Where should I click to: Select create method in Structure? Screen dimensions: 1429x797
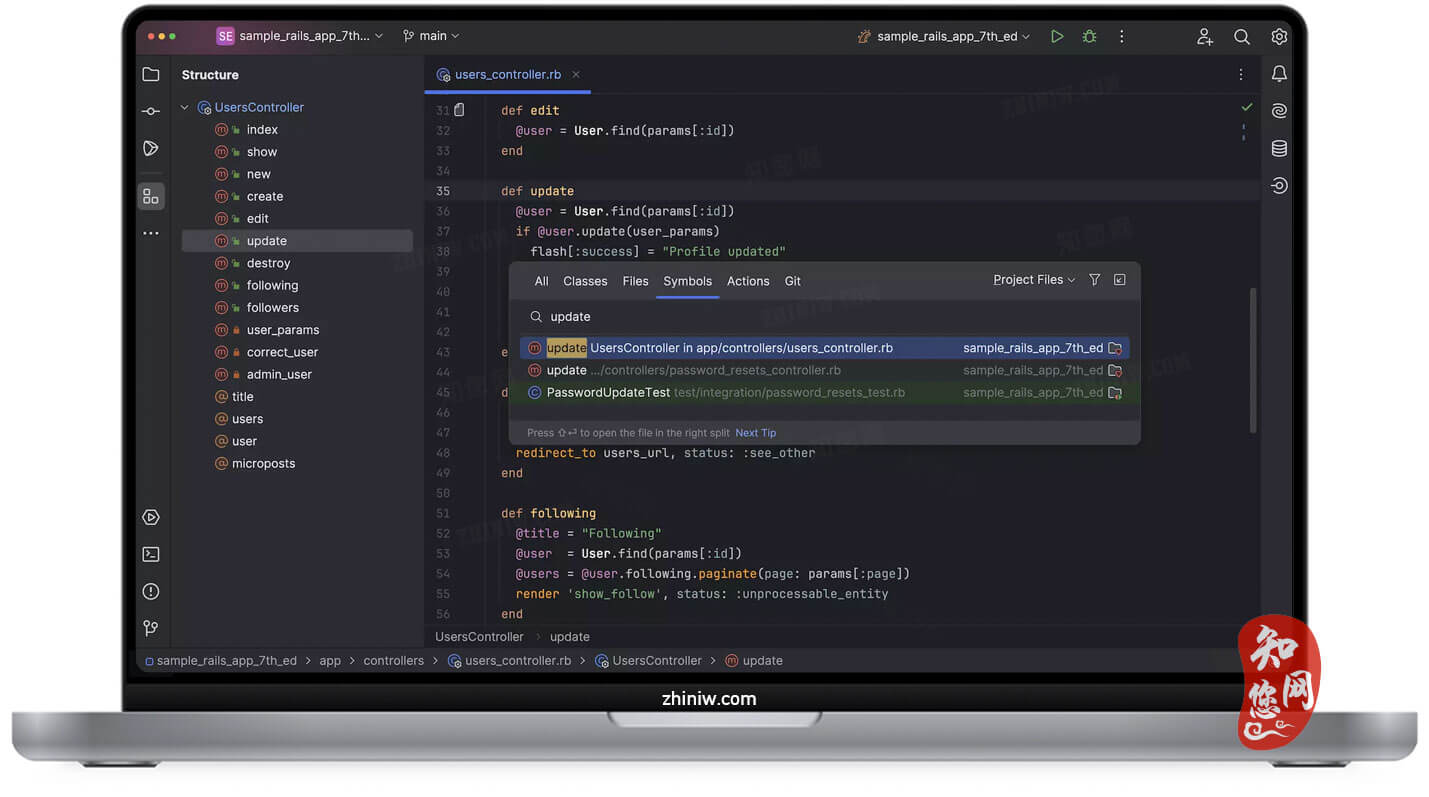(x=265, y=196)
